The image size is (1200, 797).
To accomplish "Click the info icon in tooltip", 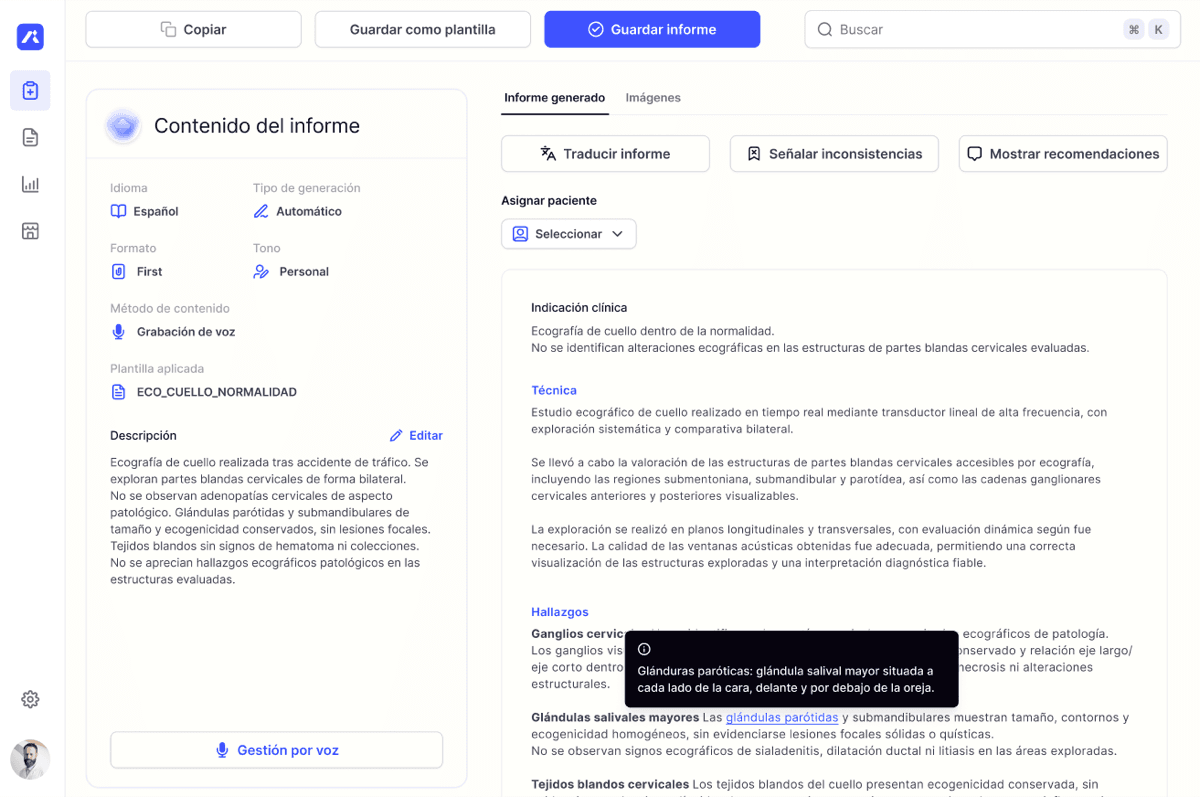I will point(644,650).
